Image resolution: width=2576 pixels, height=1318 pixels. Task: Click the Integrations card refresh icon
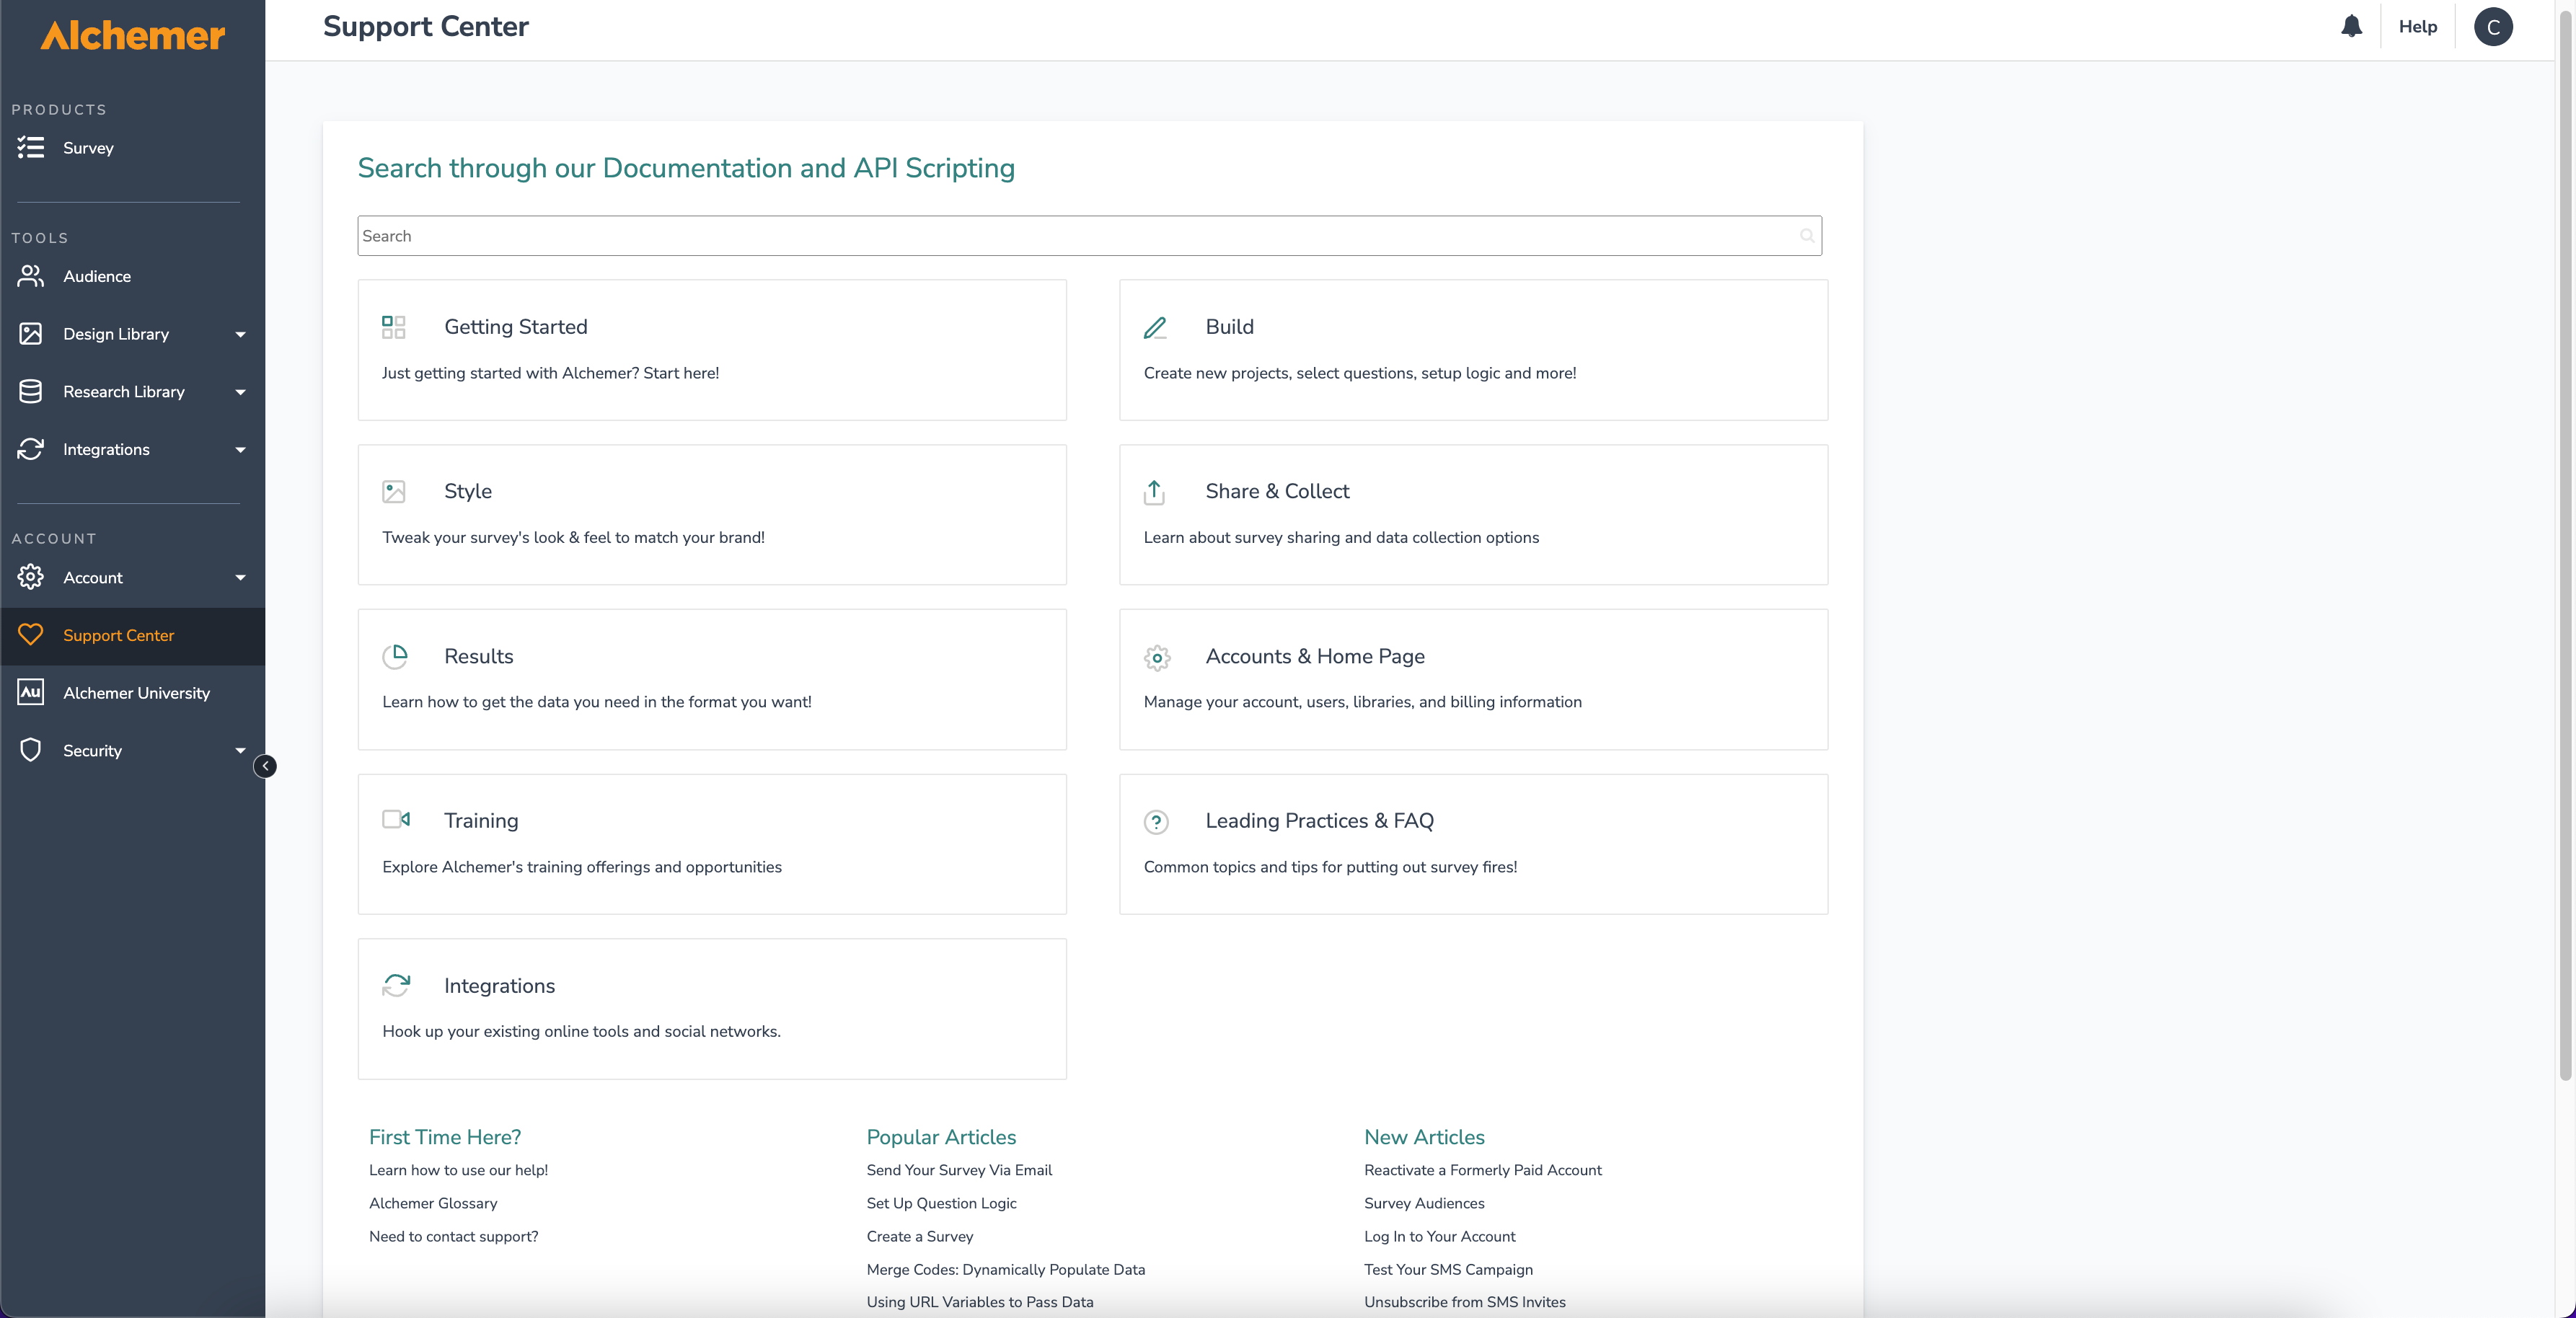(x=396, y=985)
